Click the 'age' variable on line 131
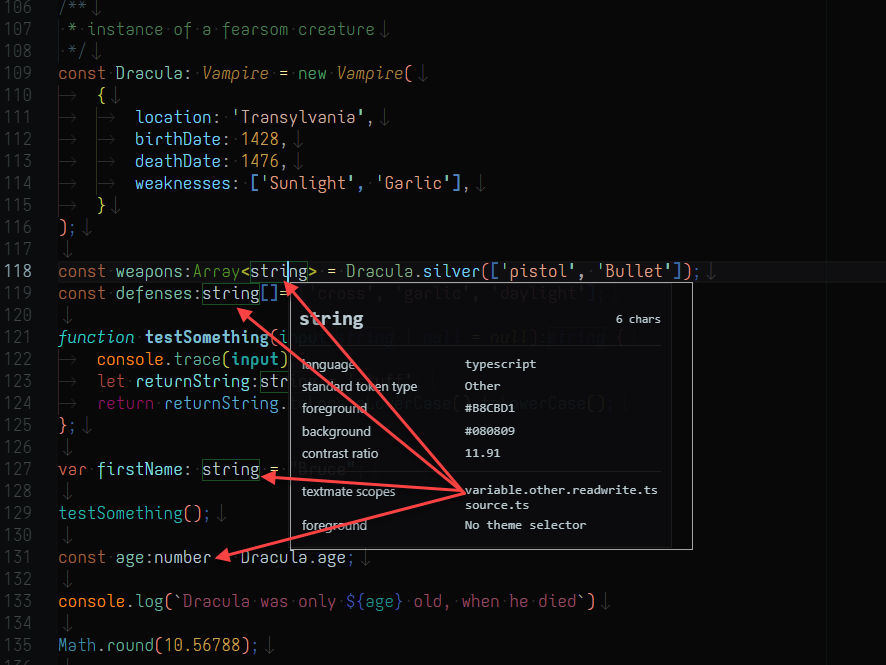This screenshot has height=665, width=886. tap(130, 557)
